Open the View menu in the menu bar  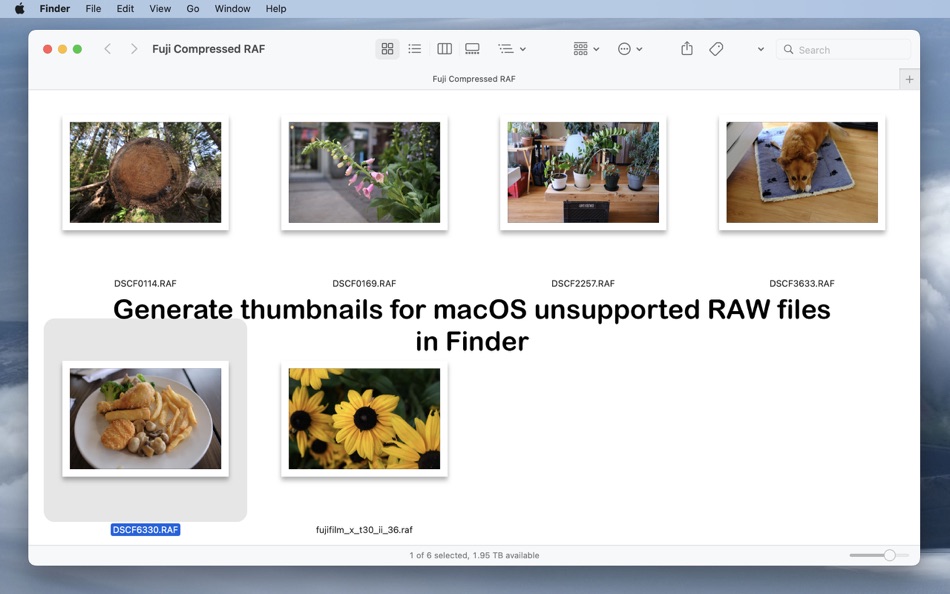coord(159,8)
